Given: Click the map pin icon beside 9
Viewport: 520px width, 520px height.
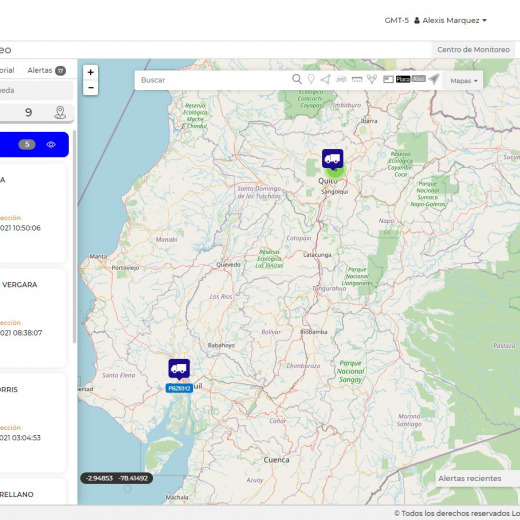Looking at the screenshot, I should (x=60, y=112).
